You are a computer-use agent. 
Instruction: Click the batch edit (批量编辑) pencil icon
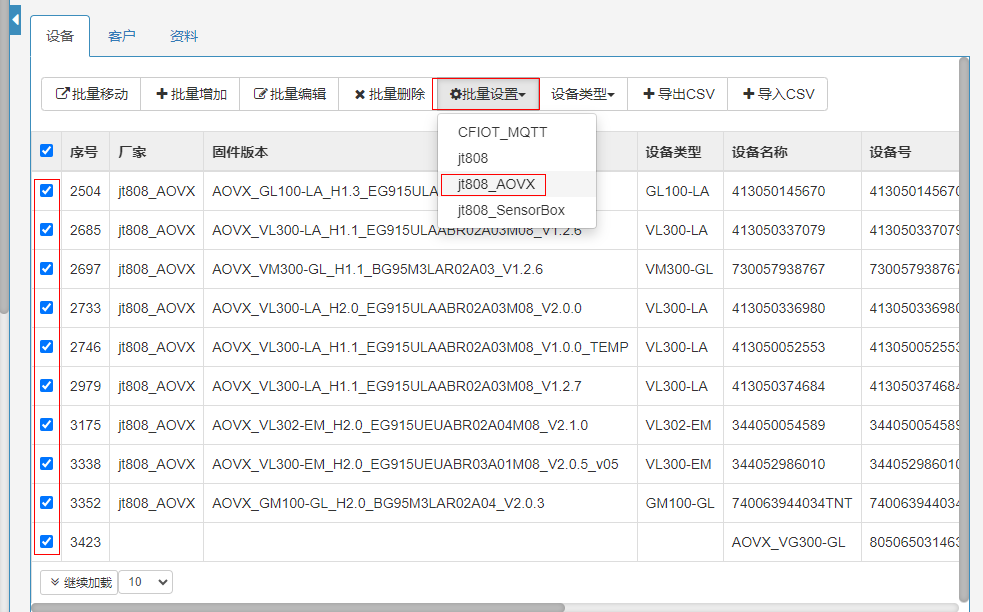click(x=261, y=94)
